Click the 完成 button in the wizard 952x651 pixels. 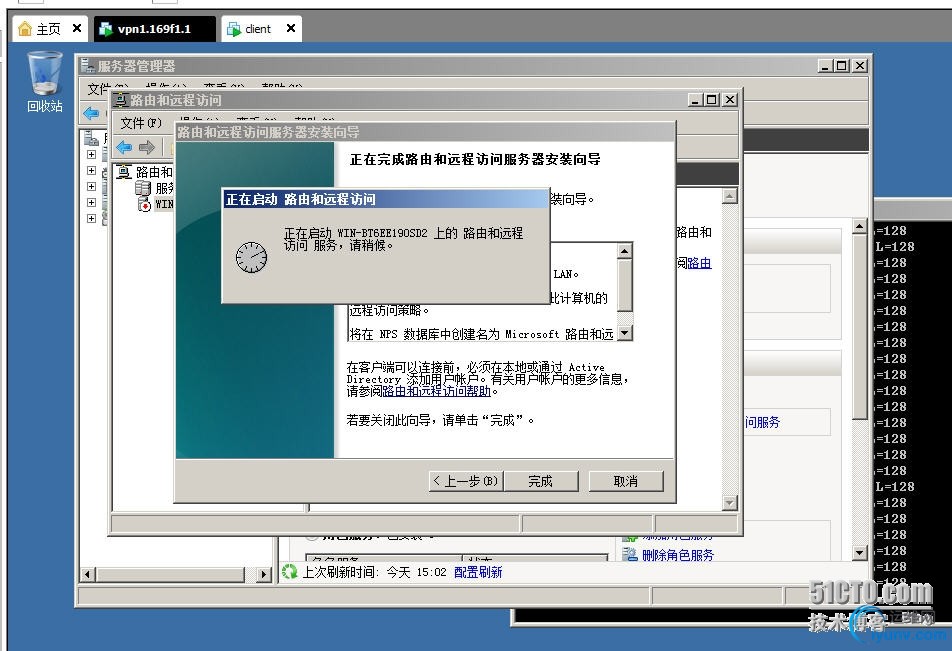pyautogui.click(x=540, y=481)
